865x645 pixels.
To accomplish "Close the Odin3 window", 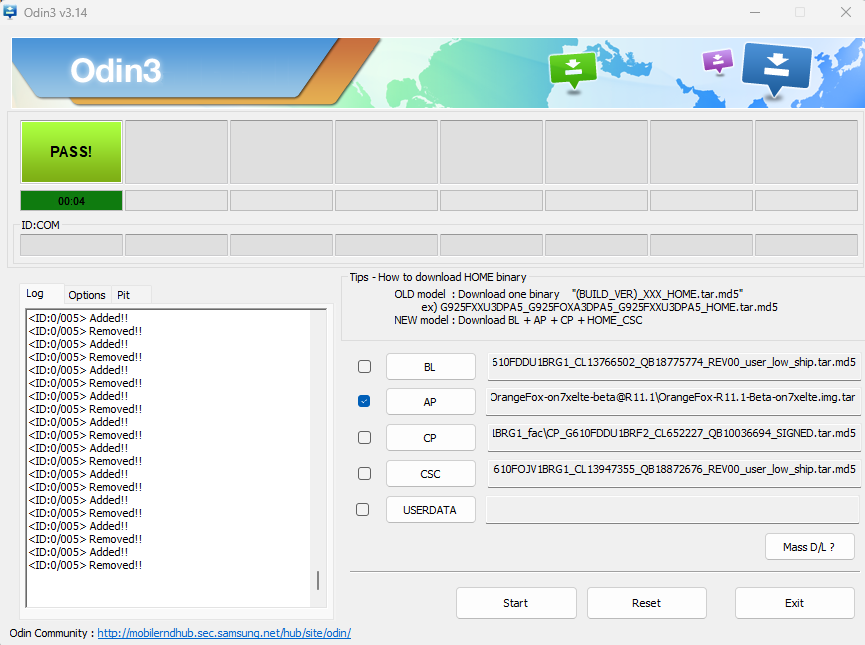I will 846,12.
